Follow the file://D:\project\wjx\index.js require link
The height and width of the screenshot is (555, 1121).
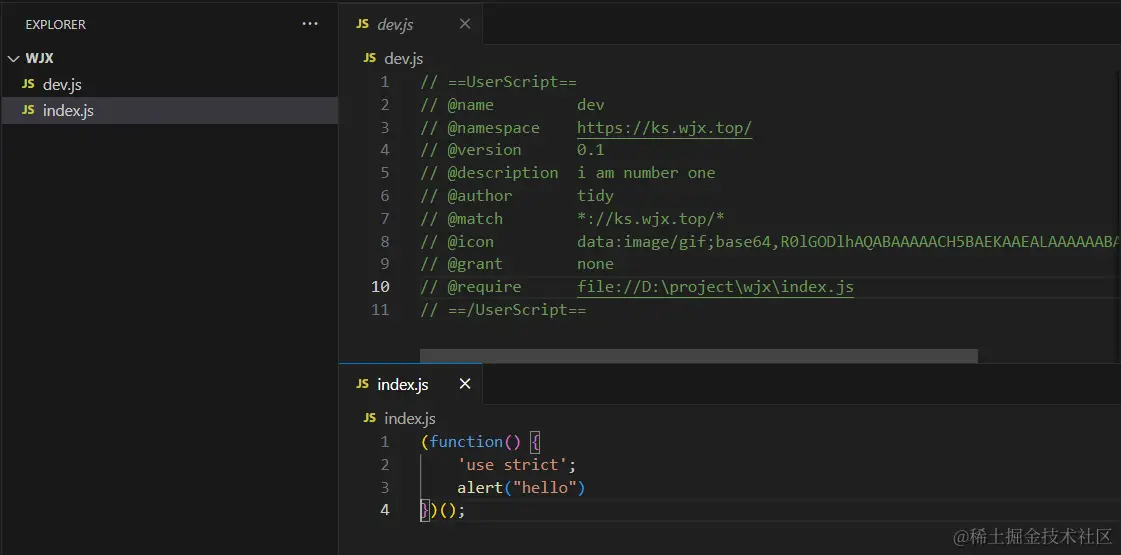(x=716, y=287)
